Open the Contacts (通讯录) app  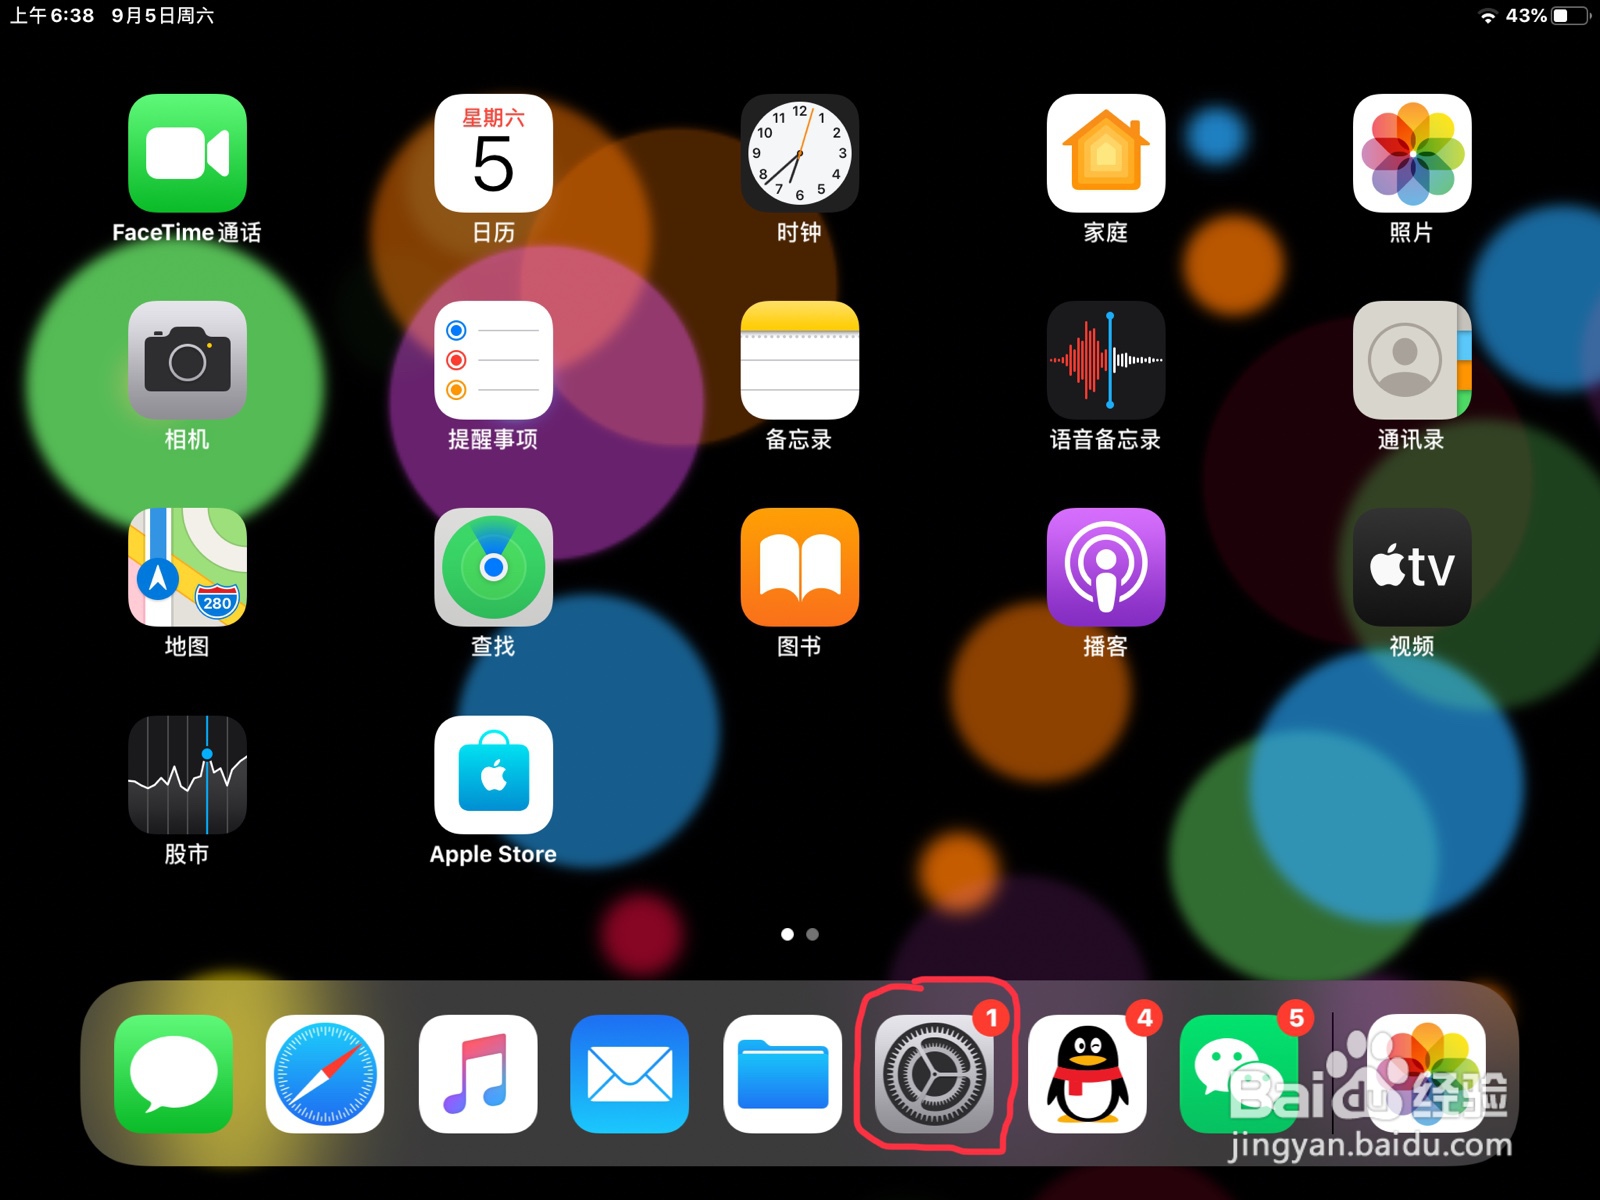click(1411, 360)
